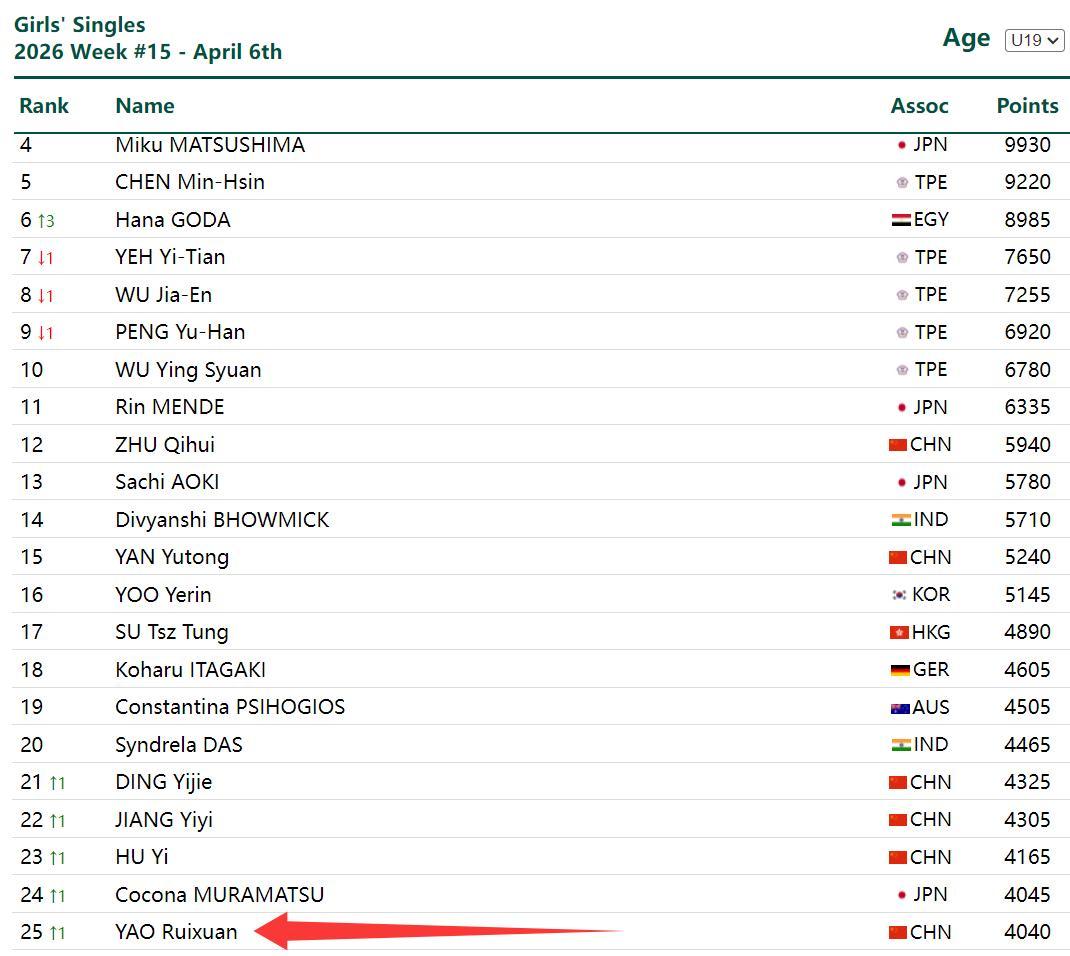Click the German flag for Koharu ITAGAKI

coord(899,670)
